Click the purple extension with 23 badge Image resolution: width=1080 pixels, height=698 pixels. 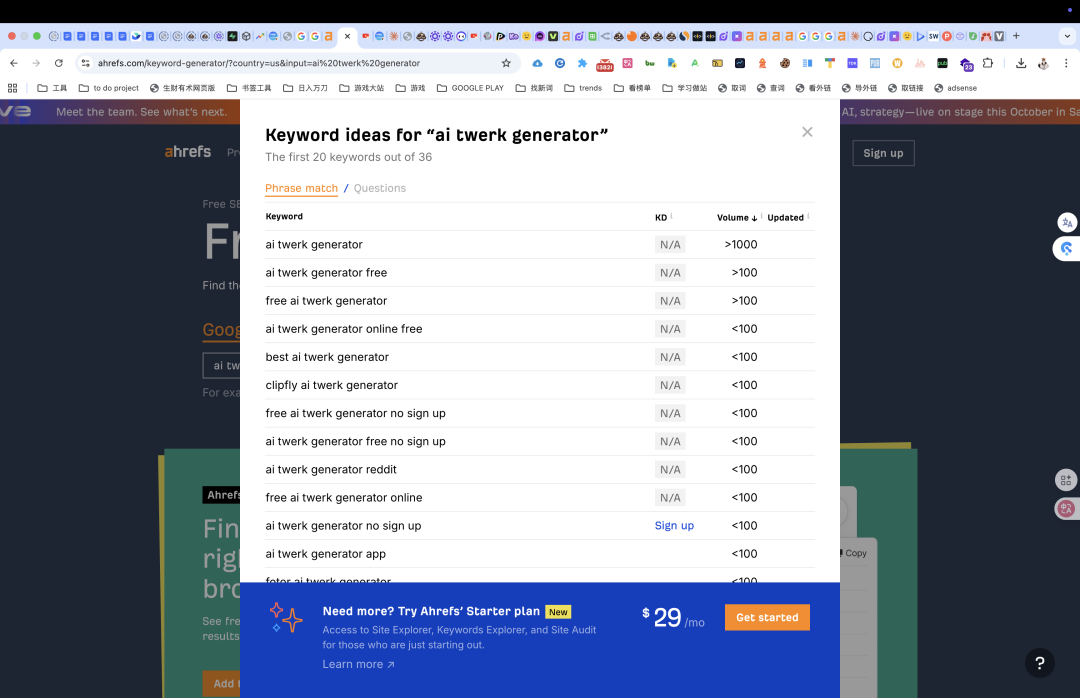[x=966, y=64]
